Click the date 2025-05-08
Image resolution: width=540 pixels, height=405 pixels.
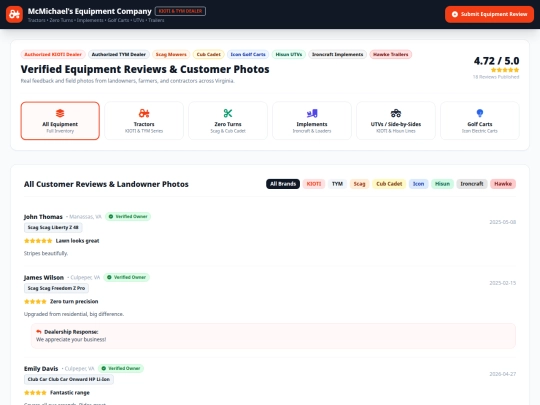502,222
